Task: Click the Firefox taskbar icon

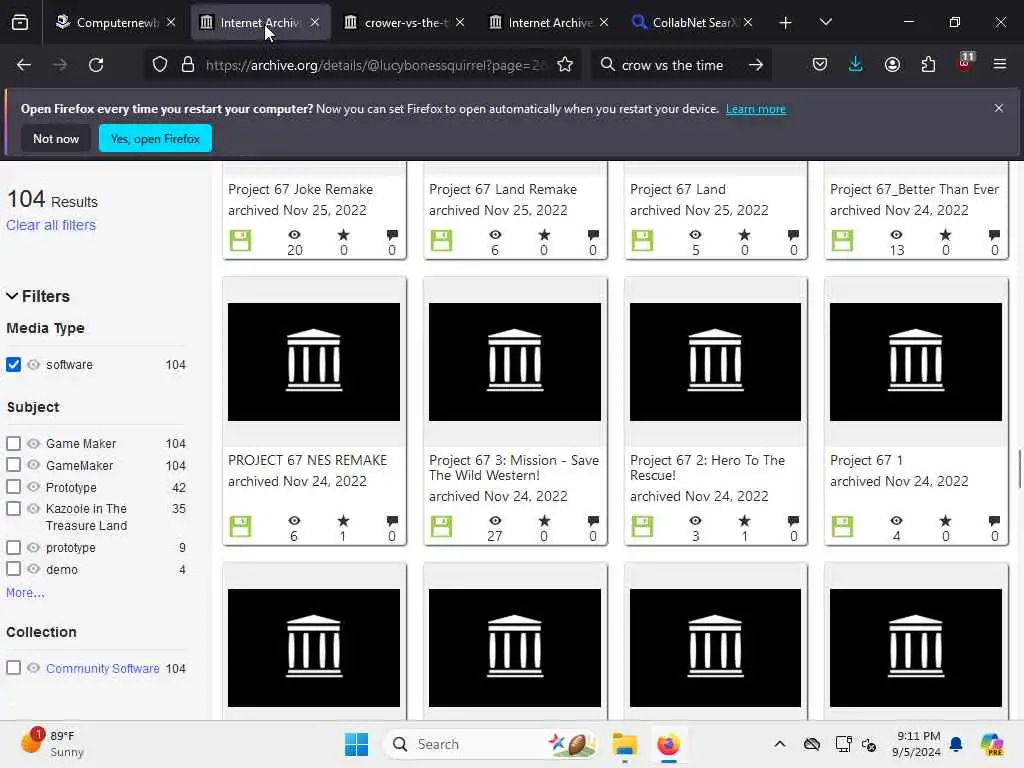Action: click(668, 744)
